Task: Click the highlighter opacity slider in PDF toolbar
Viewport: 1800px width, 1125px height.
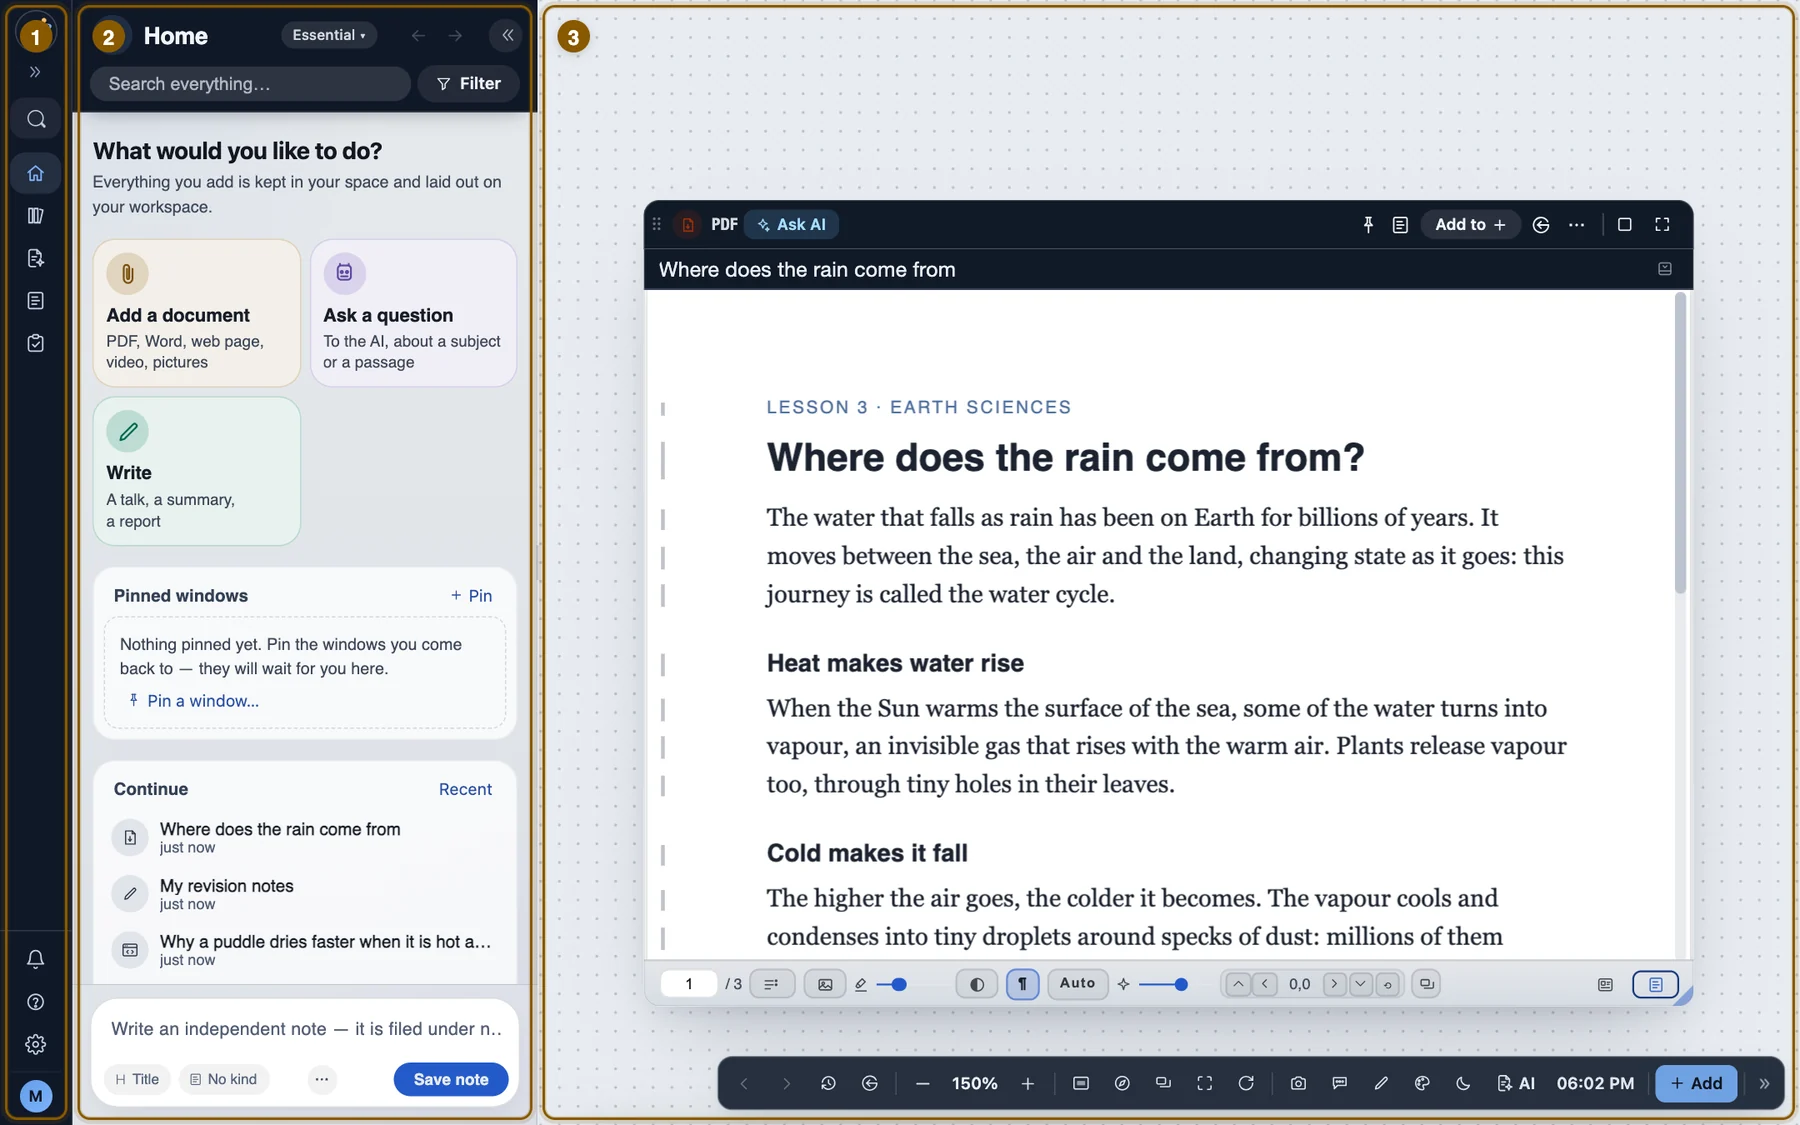Action: (892, 984)
